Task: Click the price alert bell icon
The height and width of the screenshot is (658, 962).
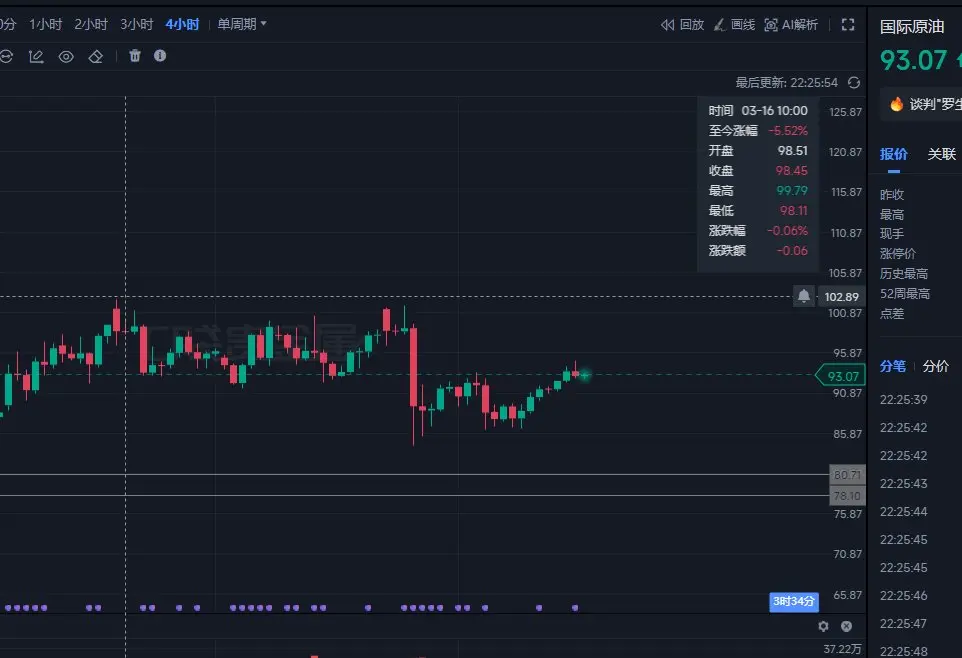Action: coord(804,296)
